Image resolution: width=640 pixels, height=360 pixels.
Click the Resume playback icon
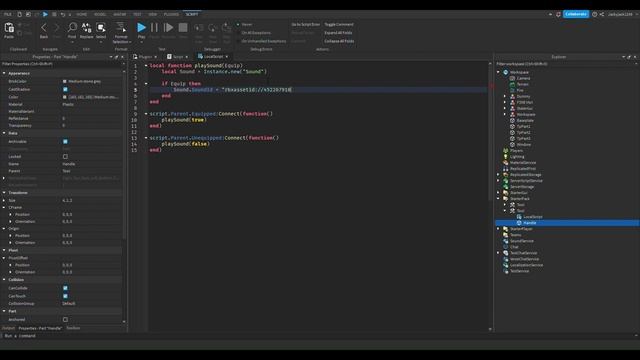point(168,27)
